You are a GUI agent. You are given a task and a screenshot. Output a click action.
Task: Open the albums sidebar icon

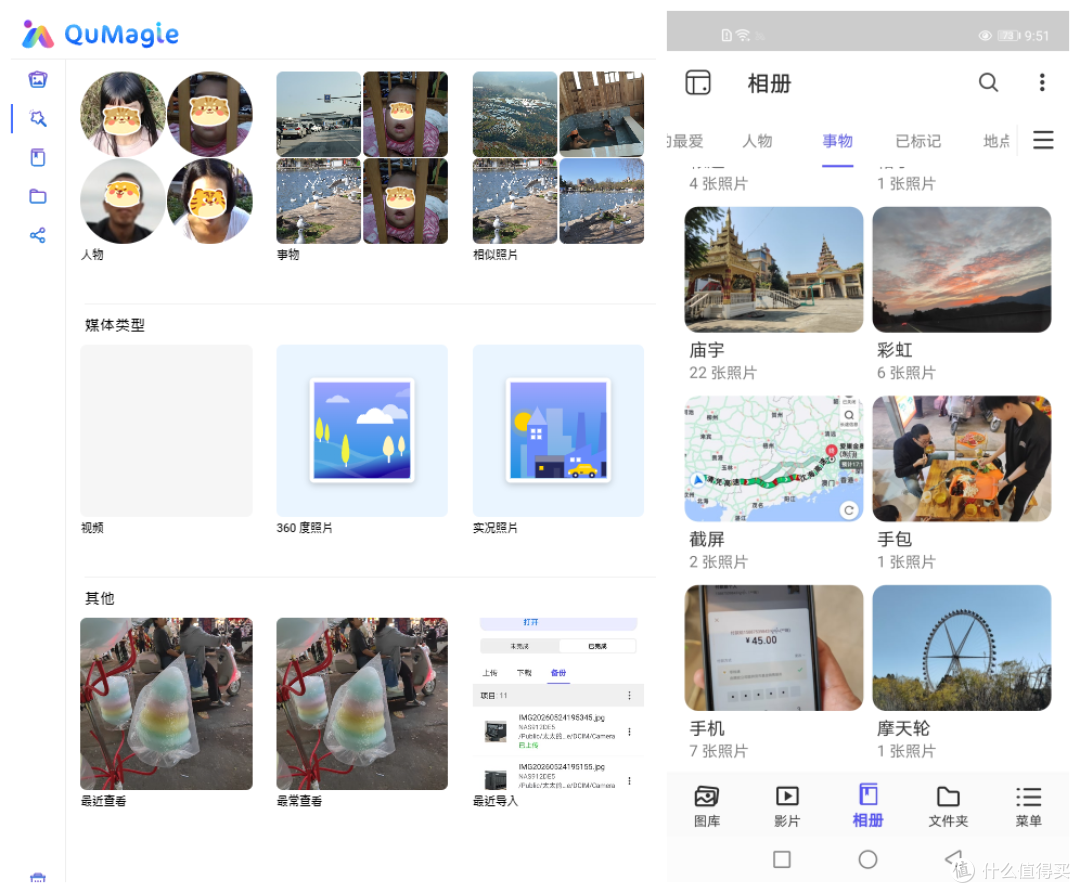(38, 158)
